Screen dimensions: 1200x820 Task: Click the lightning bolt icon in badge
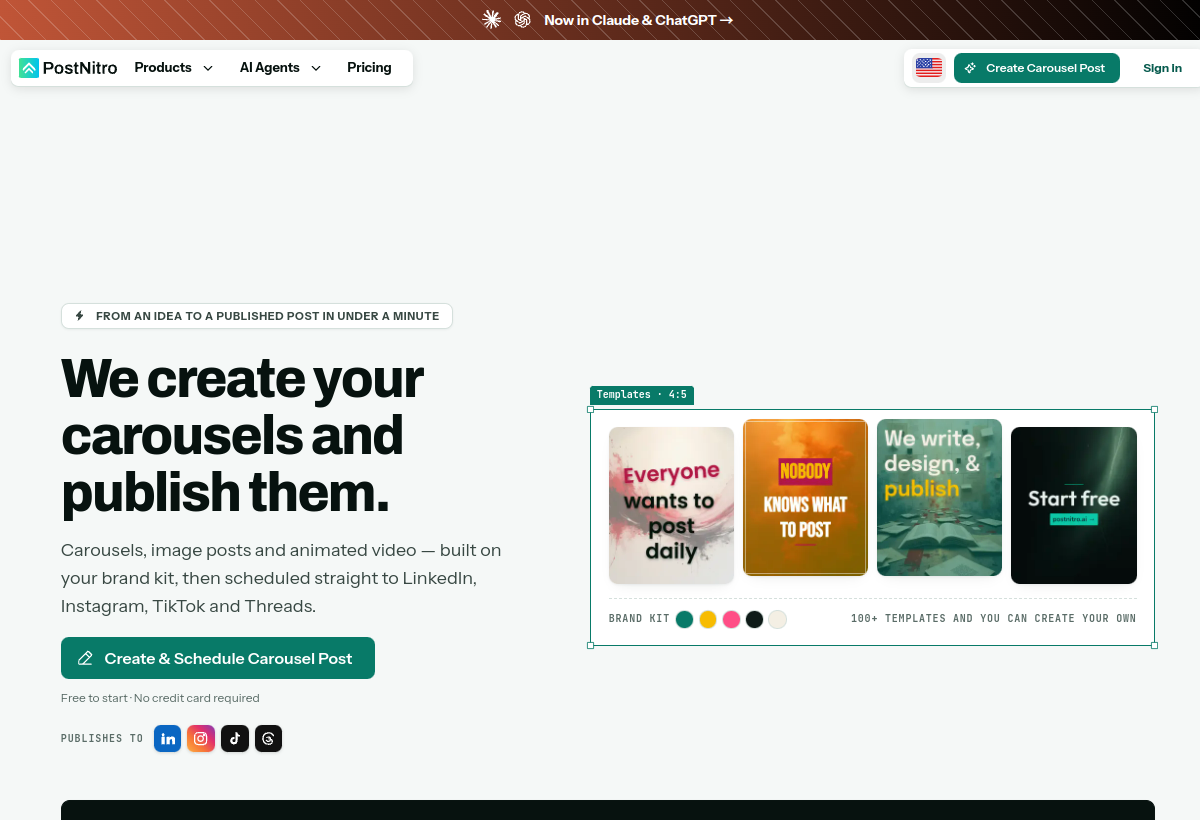(x=80, y=316)
